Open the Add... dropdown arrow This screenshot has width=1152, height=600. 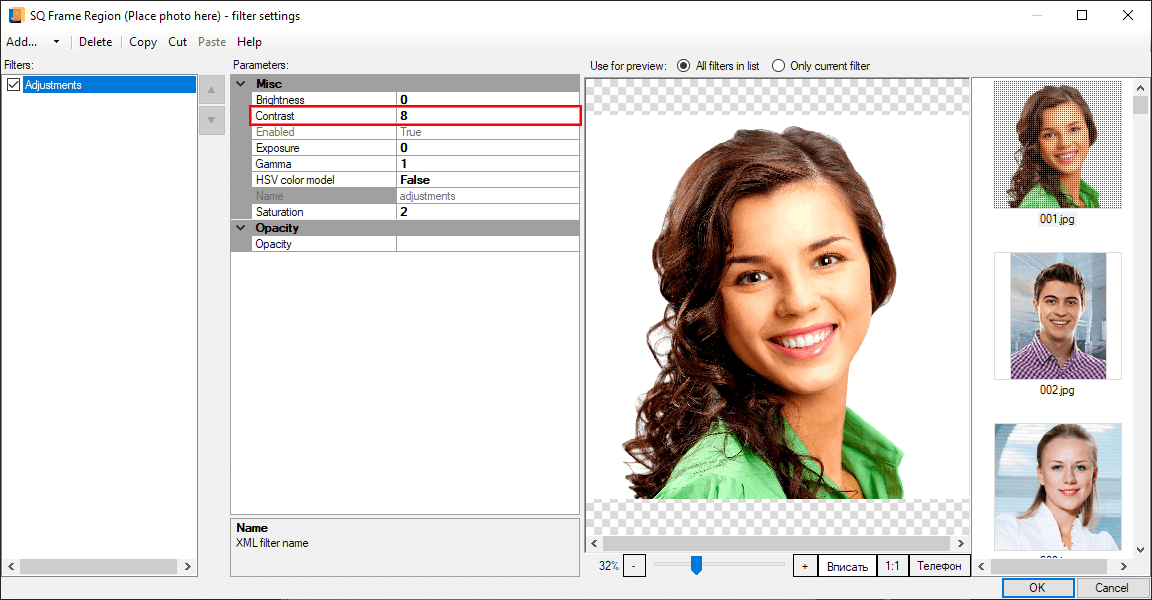pos(56,42)
